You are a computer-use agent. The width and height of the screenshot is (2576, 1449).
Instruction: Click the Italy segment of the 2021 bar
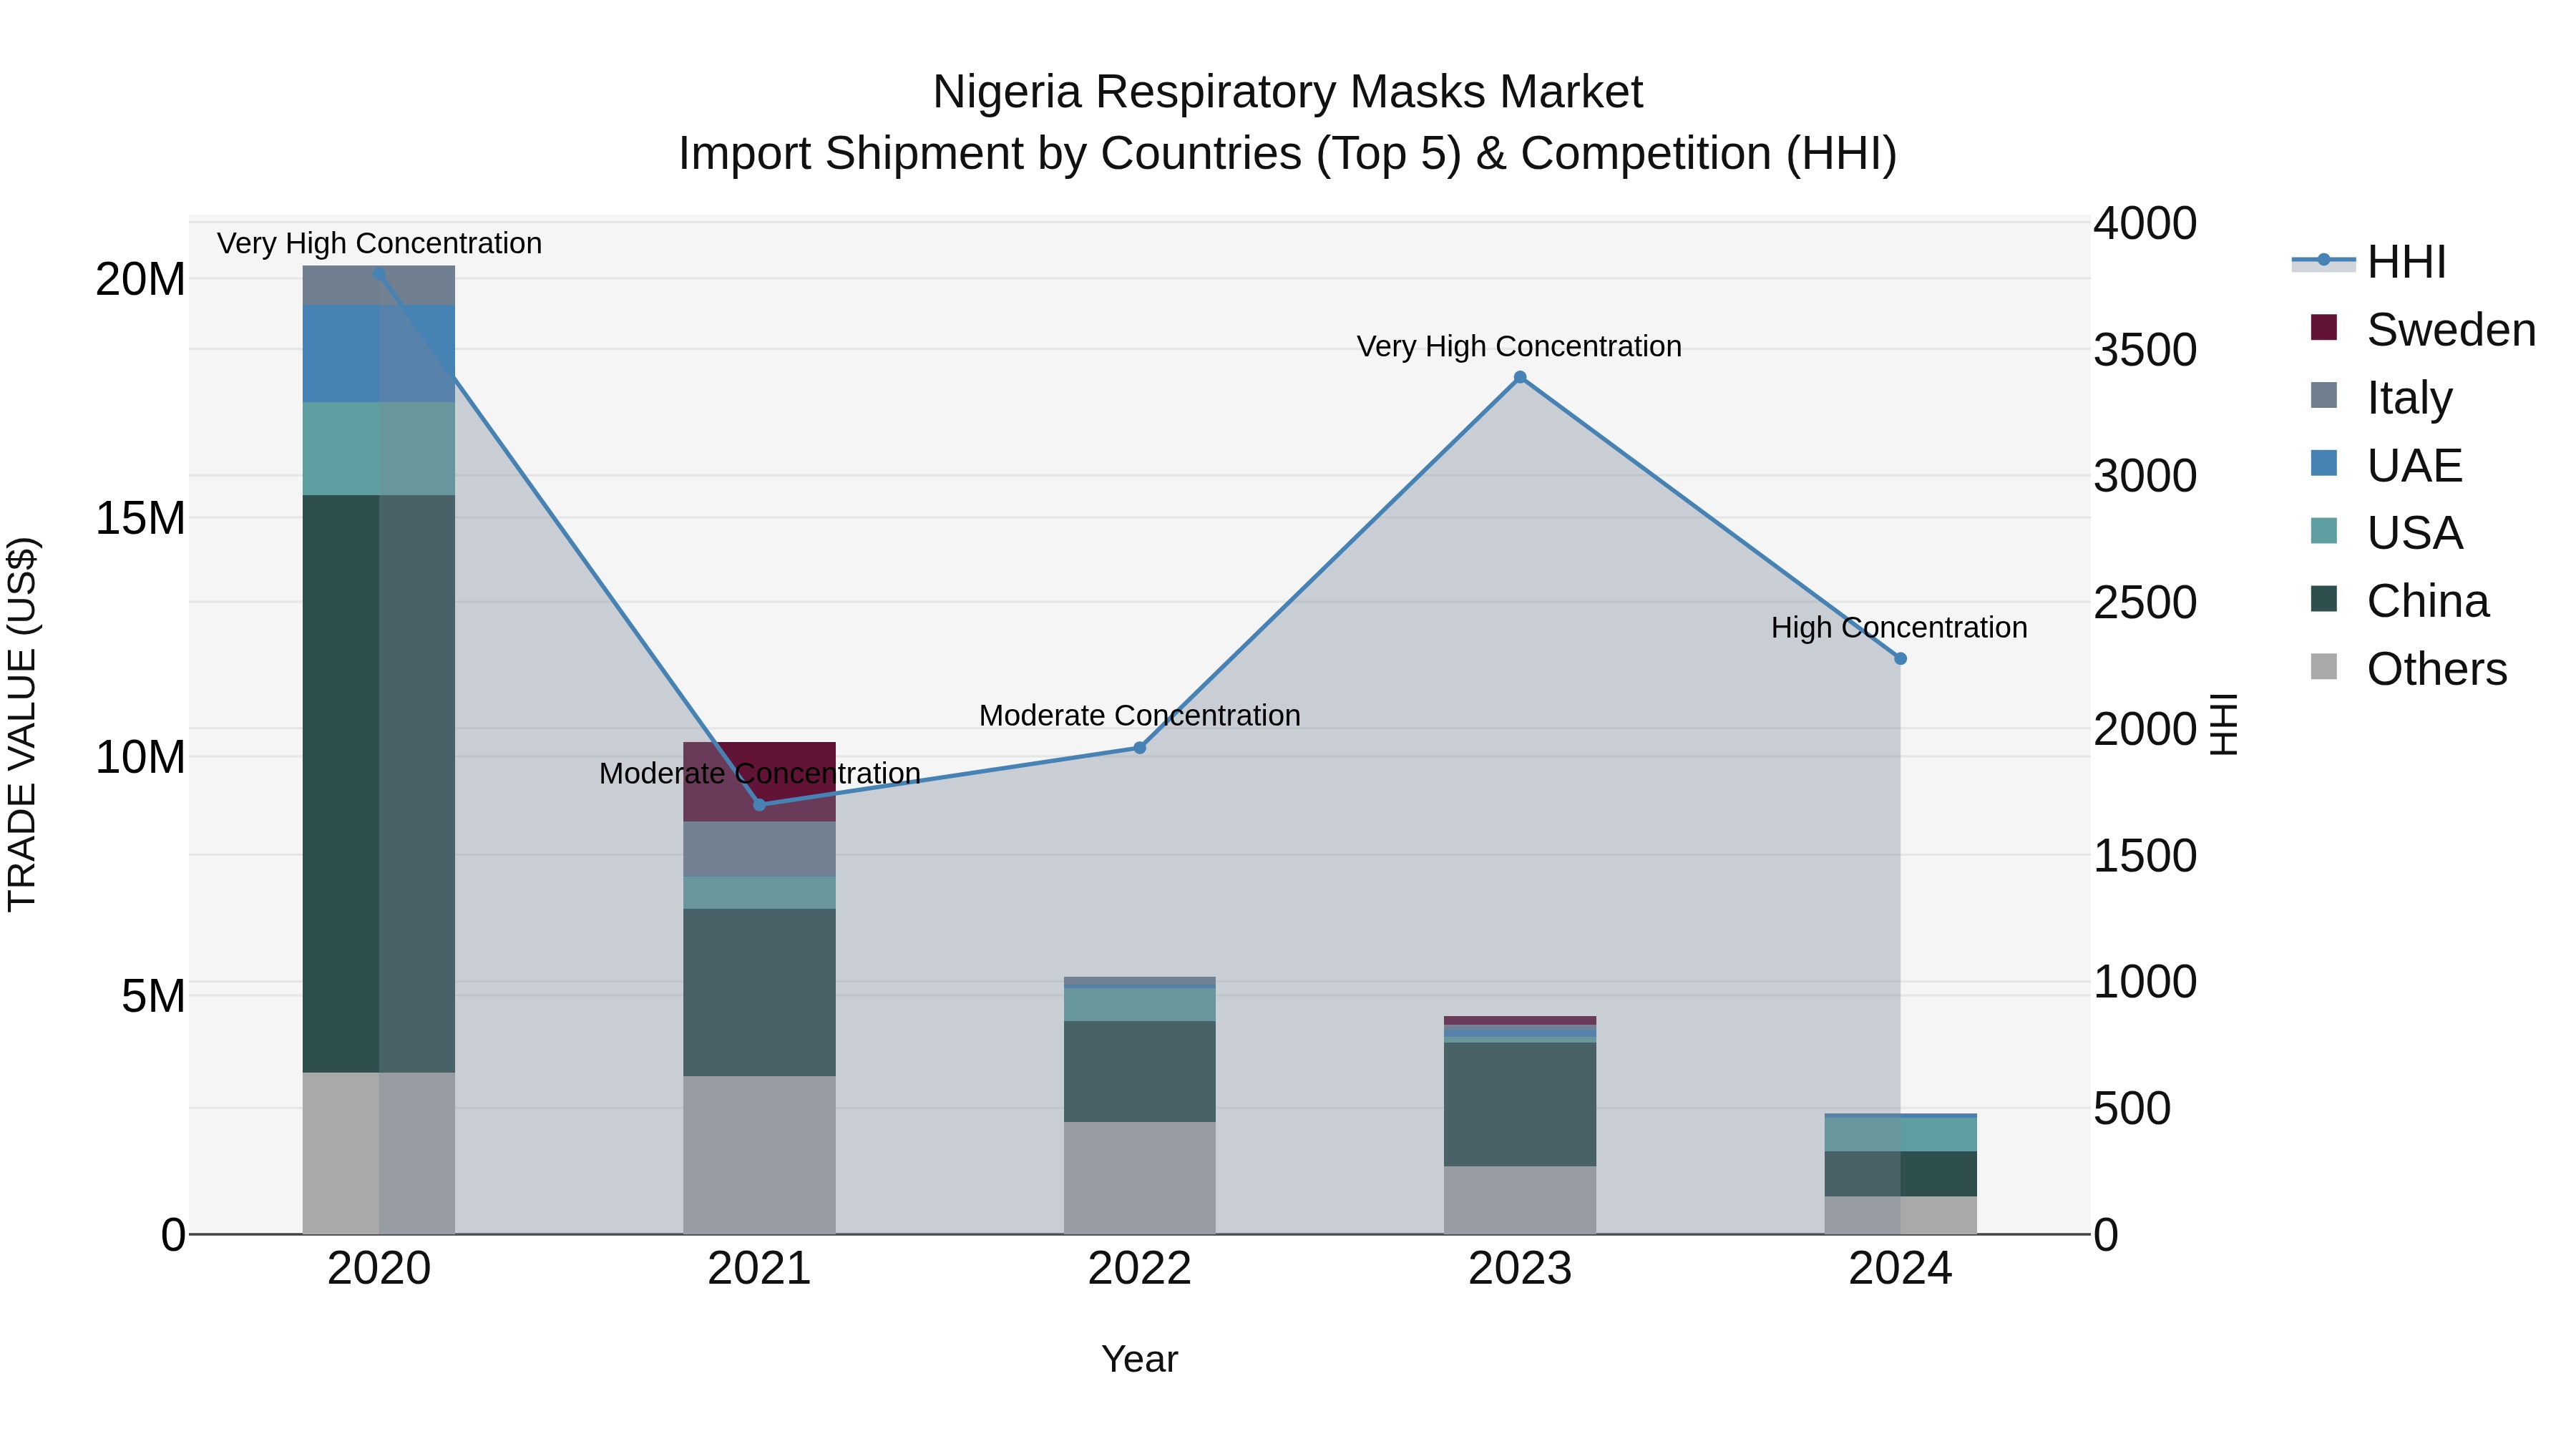click(x=759, y=850)
